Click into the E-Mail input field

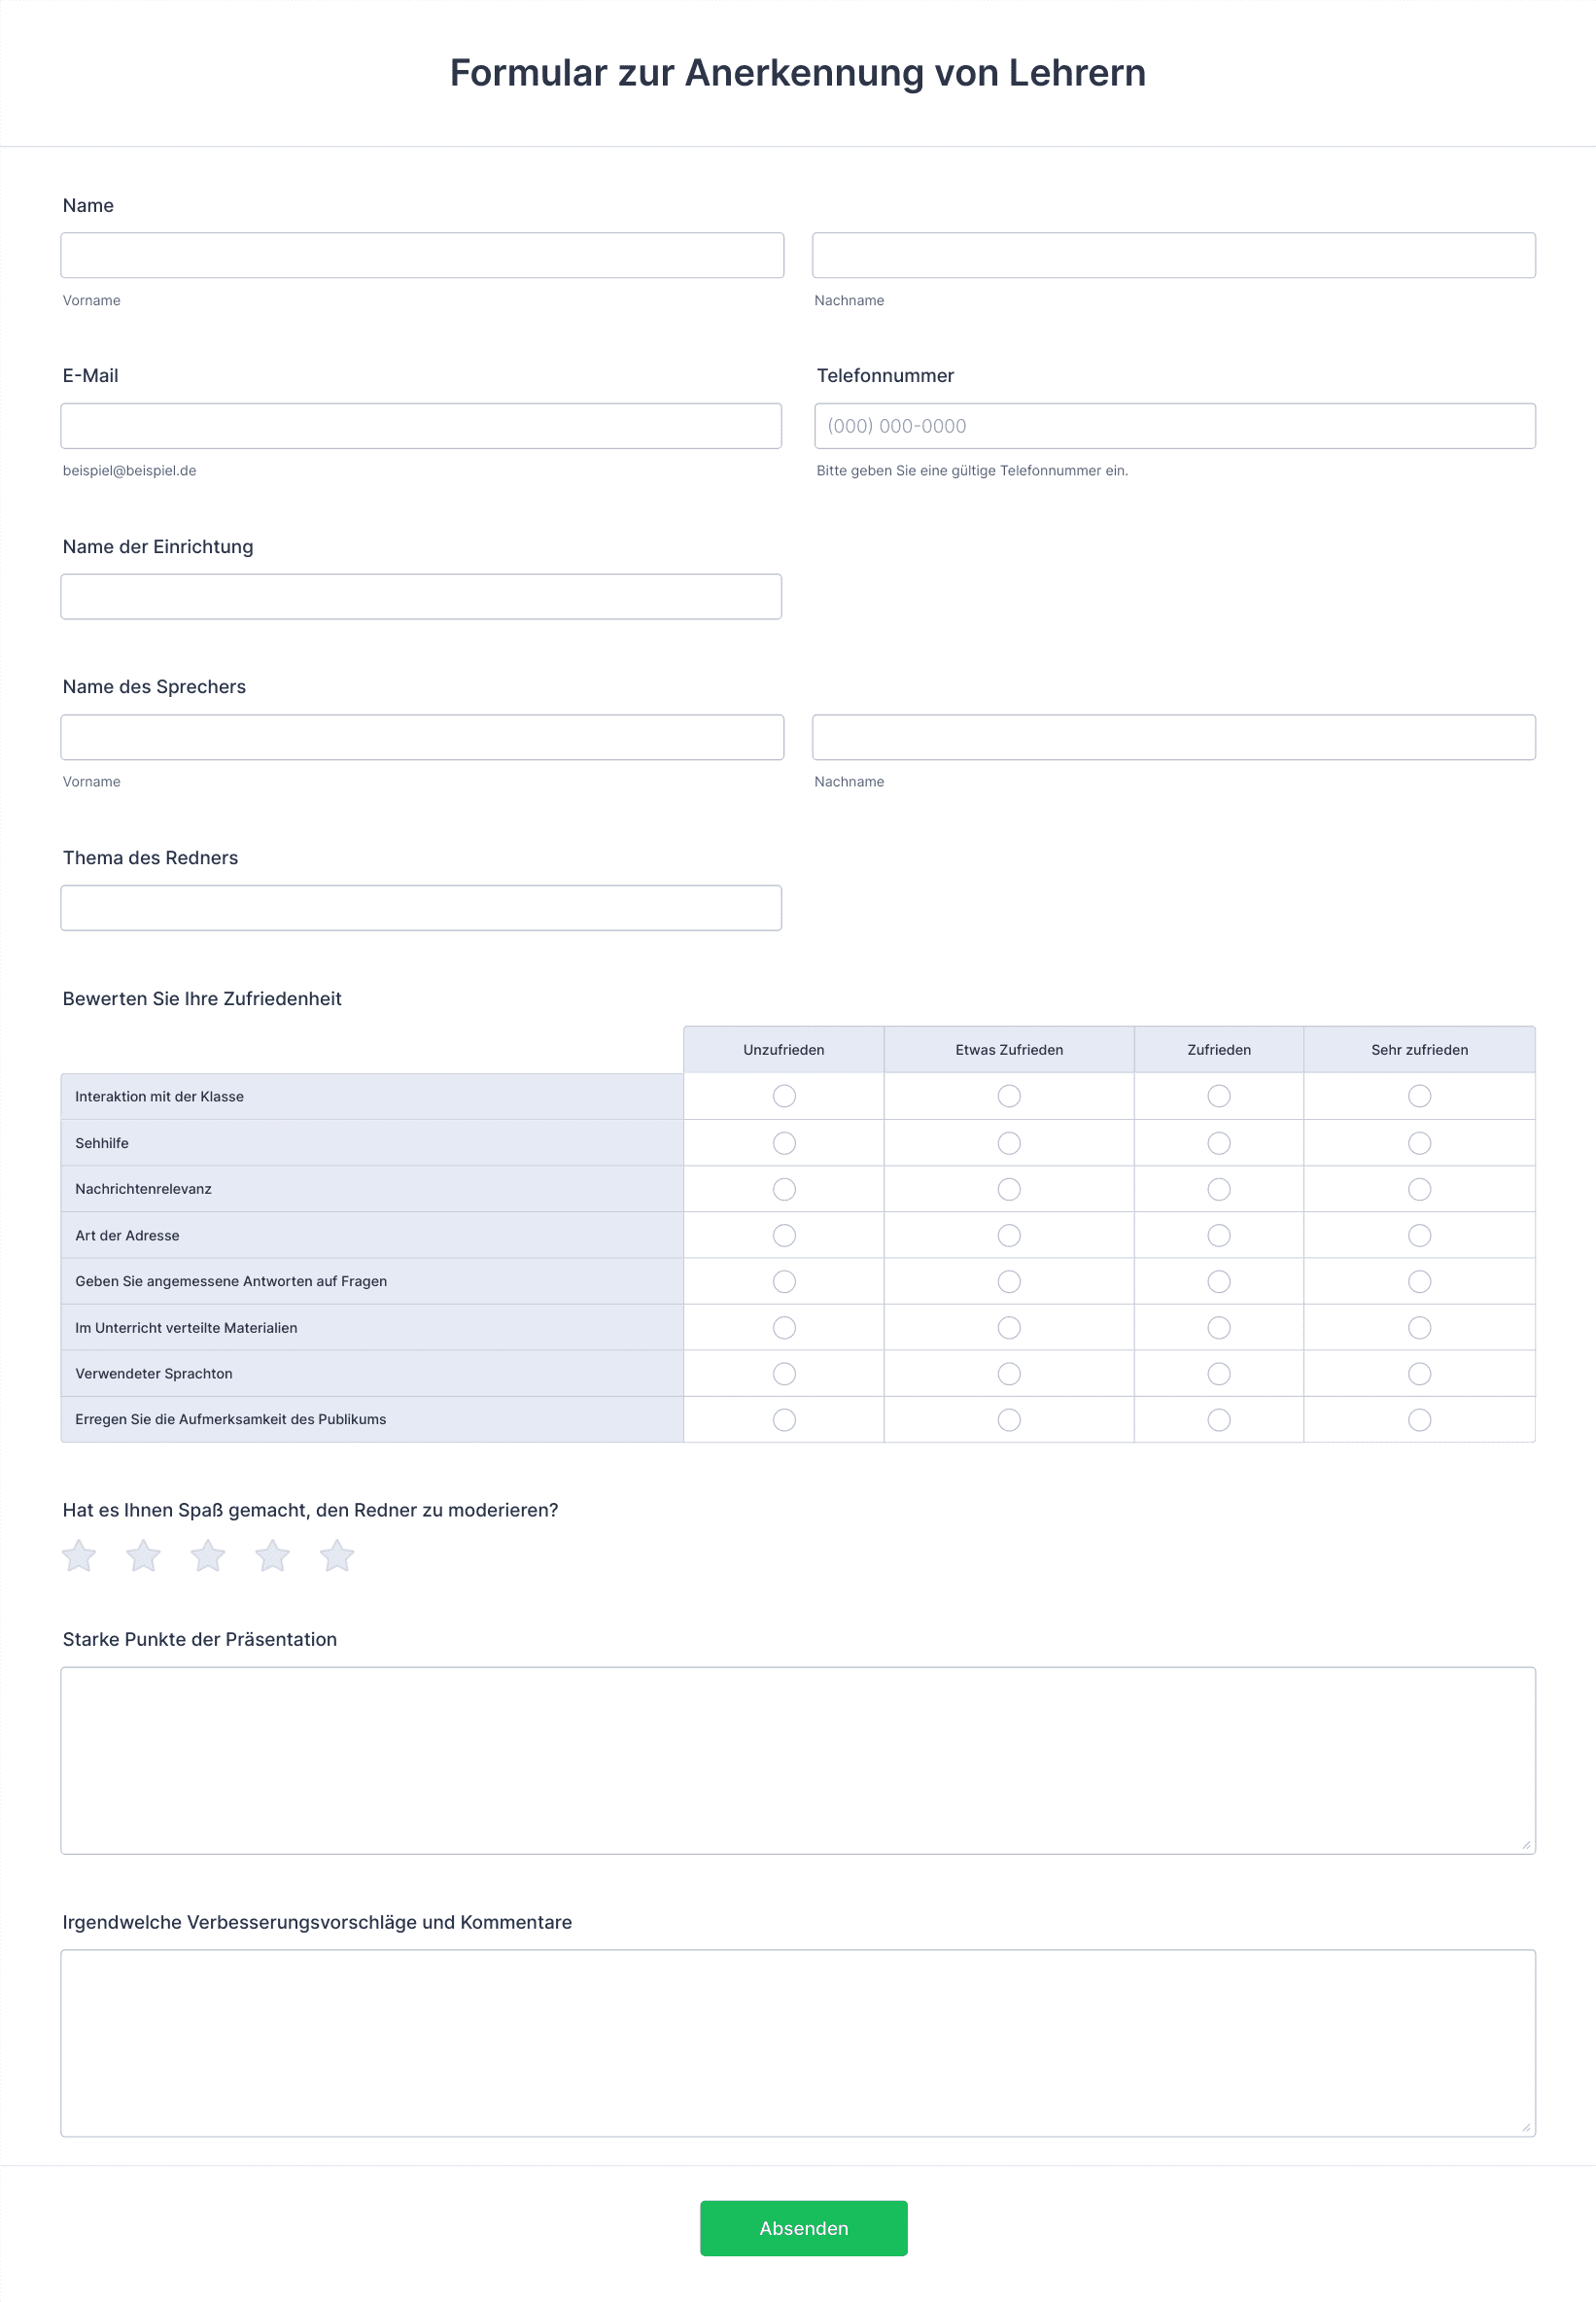(421, 426)
